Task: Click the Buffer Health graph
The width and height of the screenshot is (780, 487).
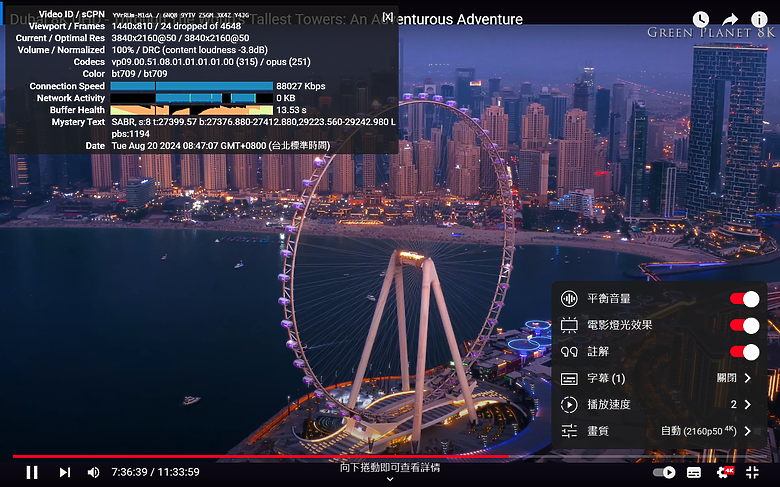Action: [x=192, y=110]
